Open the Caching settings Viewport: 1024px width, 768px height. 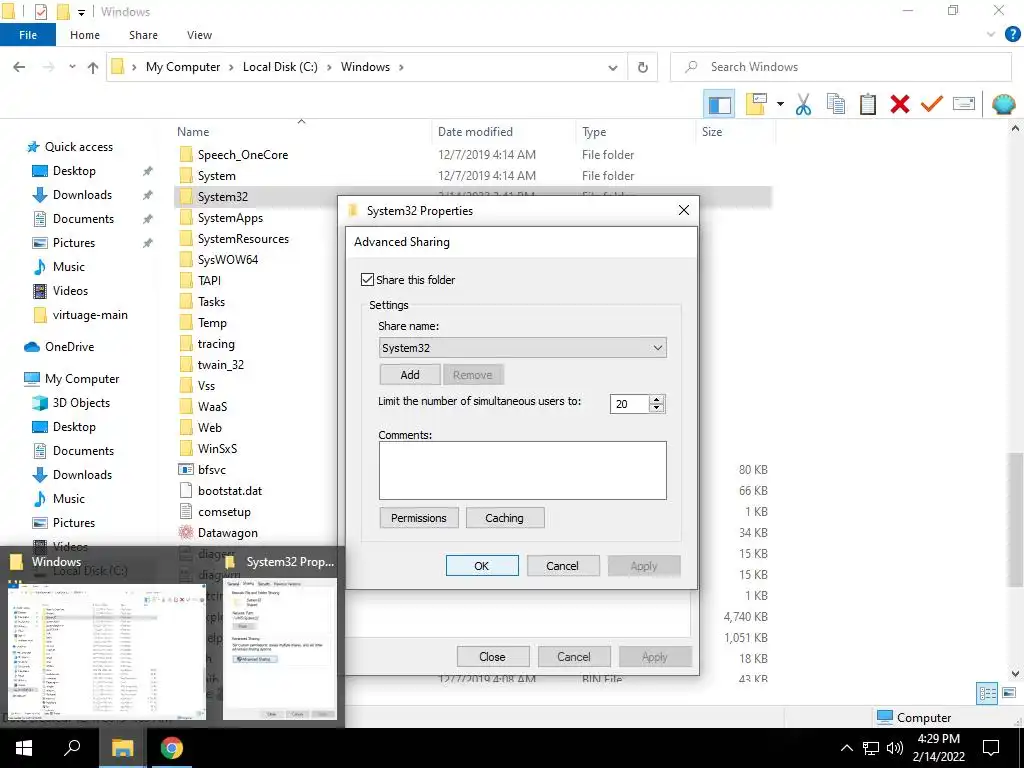505,518
